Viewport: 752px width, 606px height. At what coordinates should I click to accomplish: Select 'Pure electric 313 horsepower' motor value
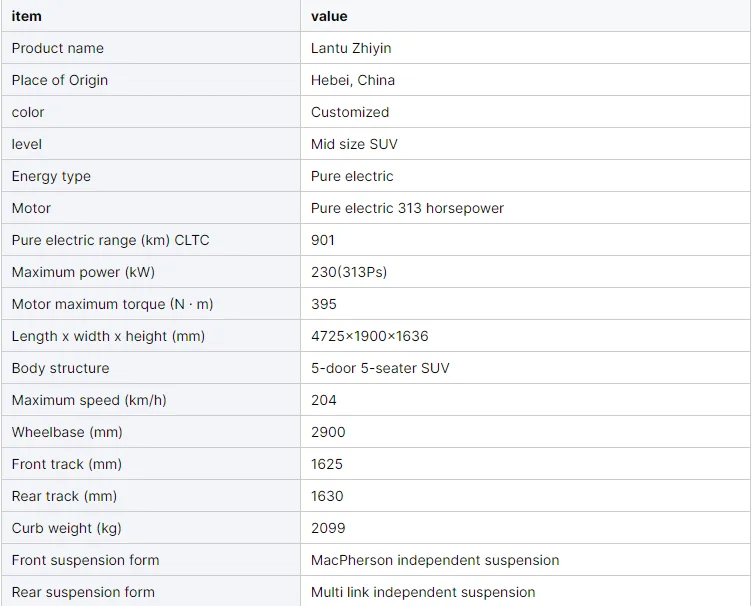point(407,208)
